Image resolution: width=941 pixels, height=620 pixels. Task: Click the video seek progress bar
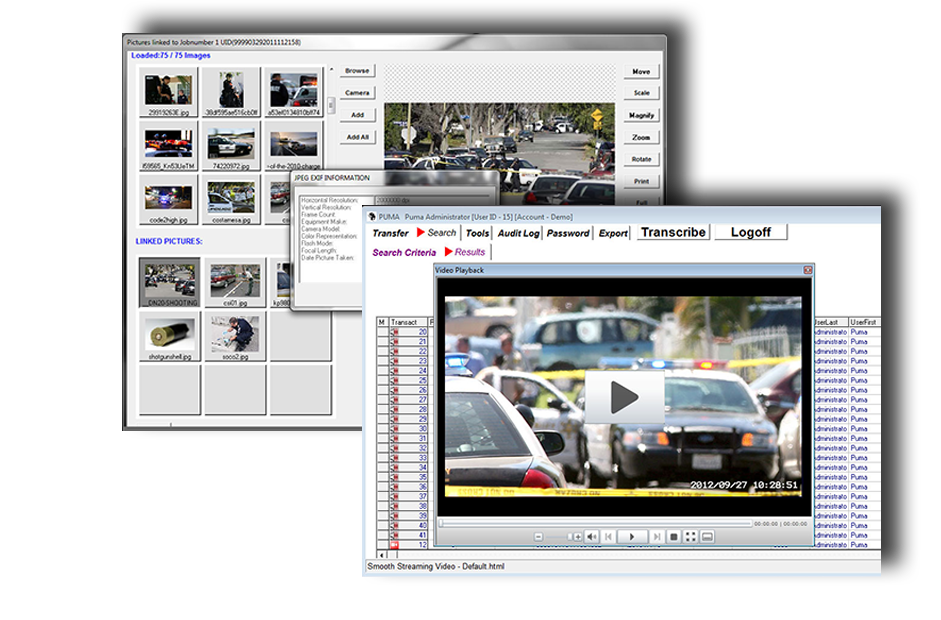click(595, 523)
